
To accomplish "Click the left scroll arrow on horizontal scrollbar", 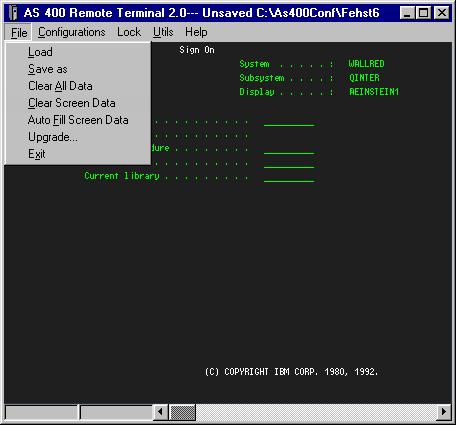I will coord(161,412).
